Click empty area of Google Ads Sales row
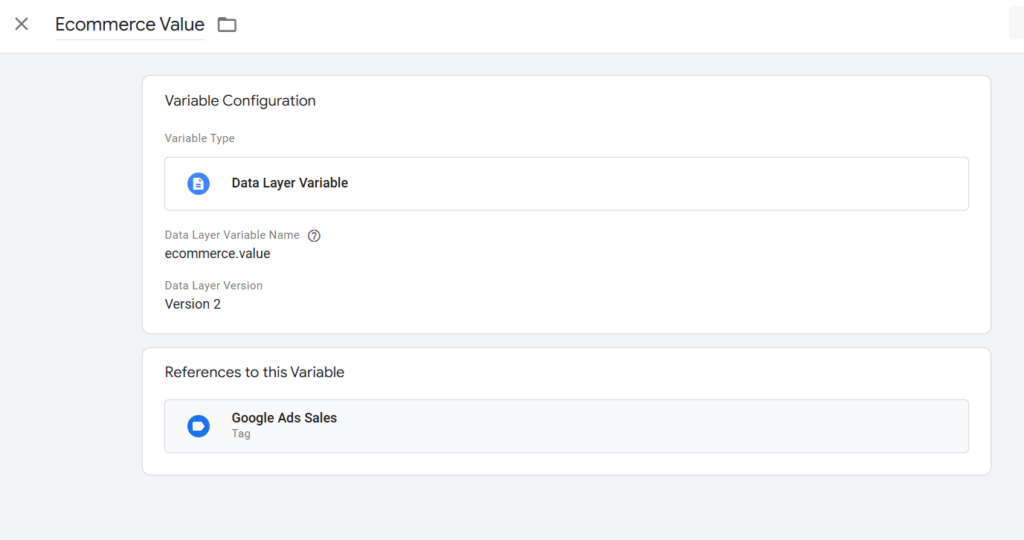This screenshot has width=1024, height=540. 653,426
